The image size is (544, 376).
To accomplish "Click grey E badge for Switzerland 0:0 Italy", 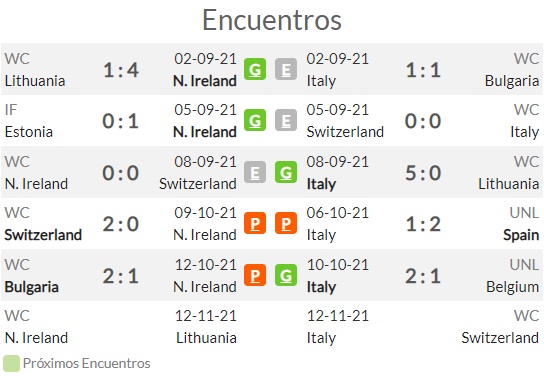I will point(286,120).
